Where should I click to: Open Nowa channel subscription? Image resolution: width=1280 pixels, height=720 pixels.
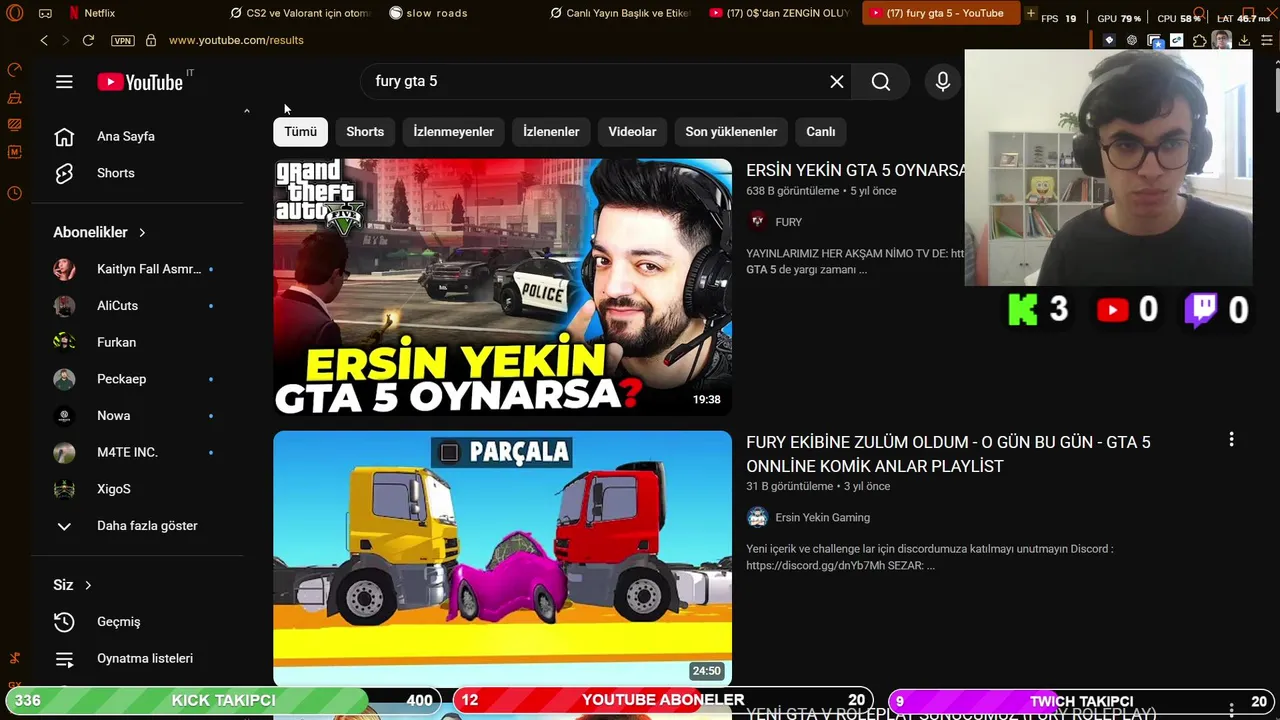pyautogui.click(x=138, y=416)
